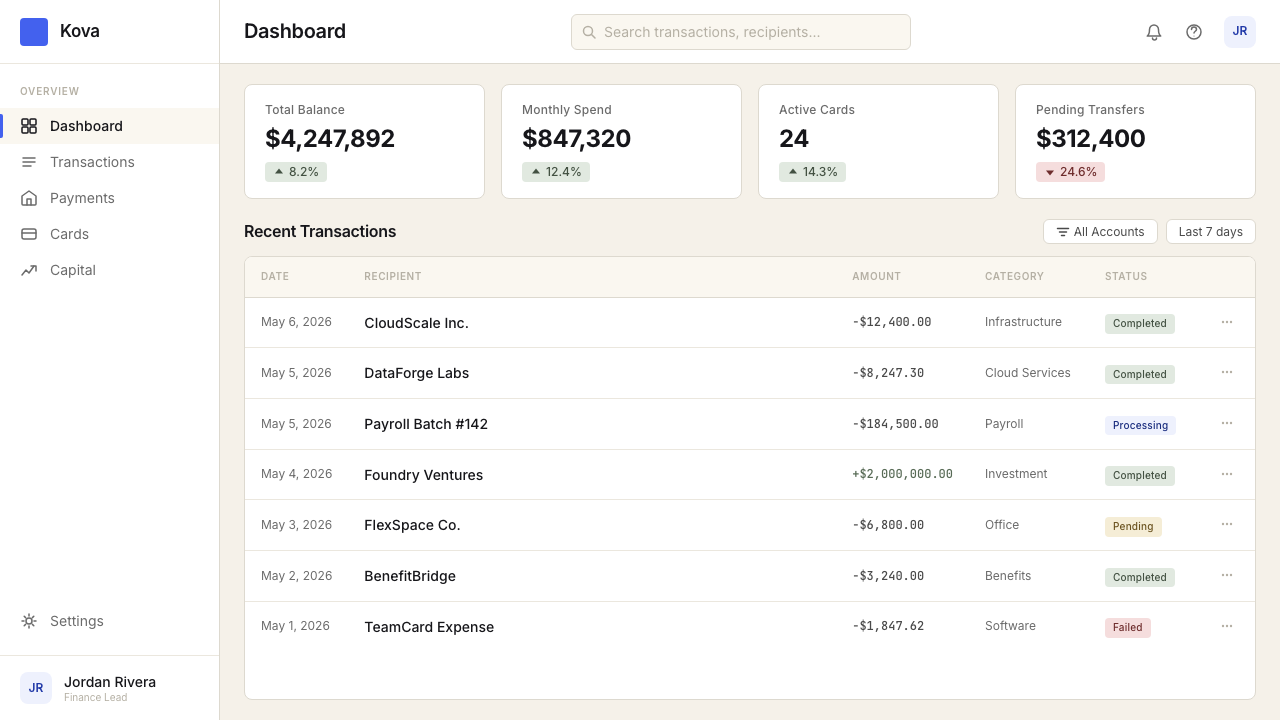The width and height of the screenshot is (1280, 720).
Task: Open more options for BenefitBridge row
Action: point(1227,575)
